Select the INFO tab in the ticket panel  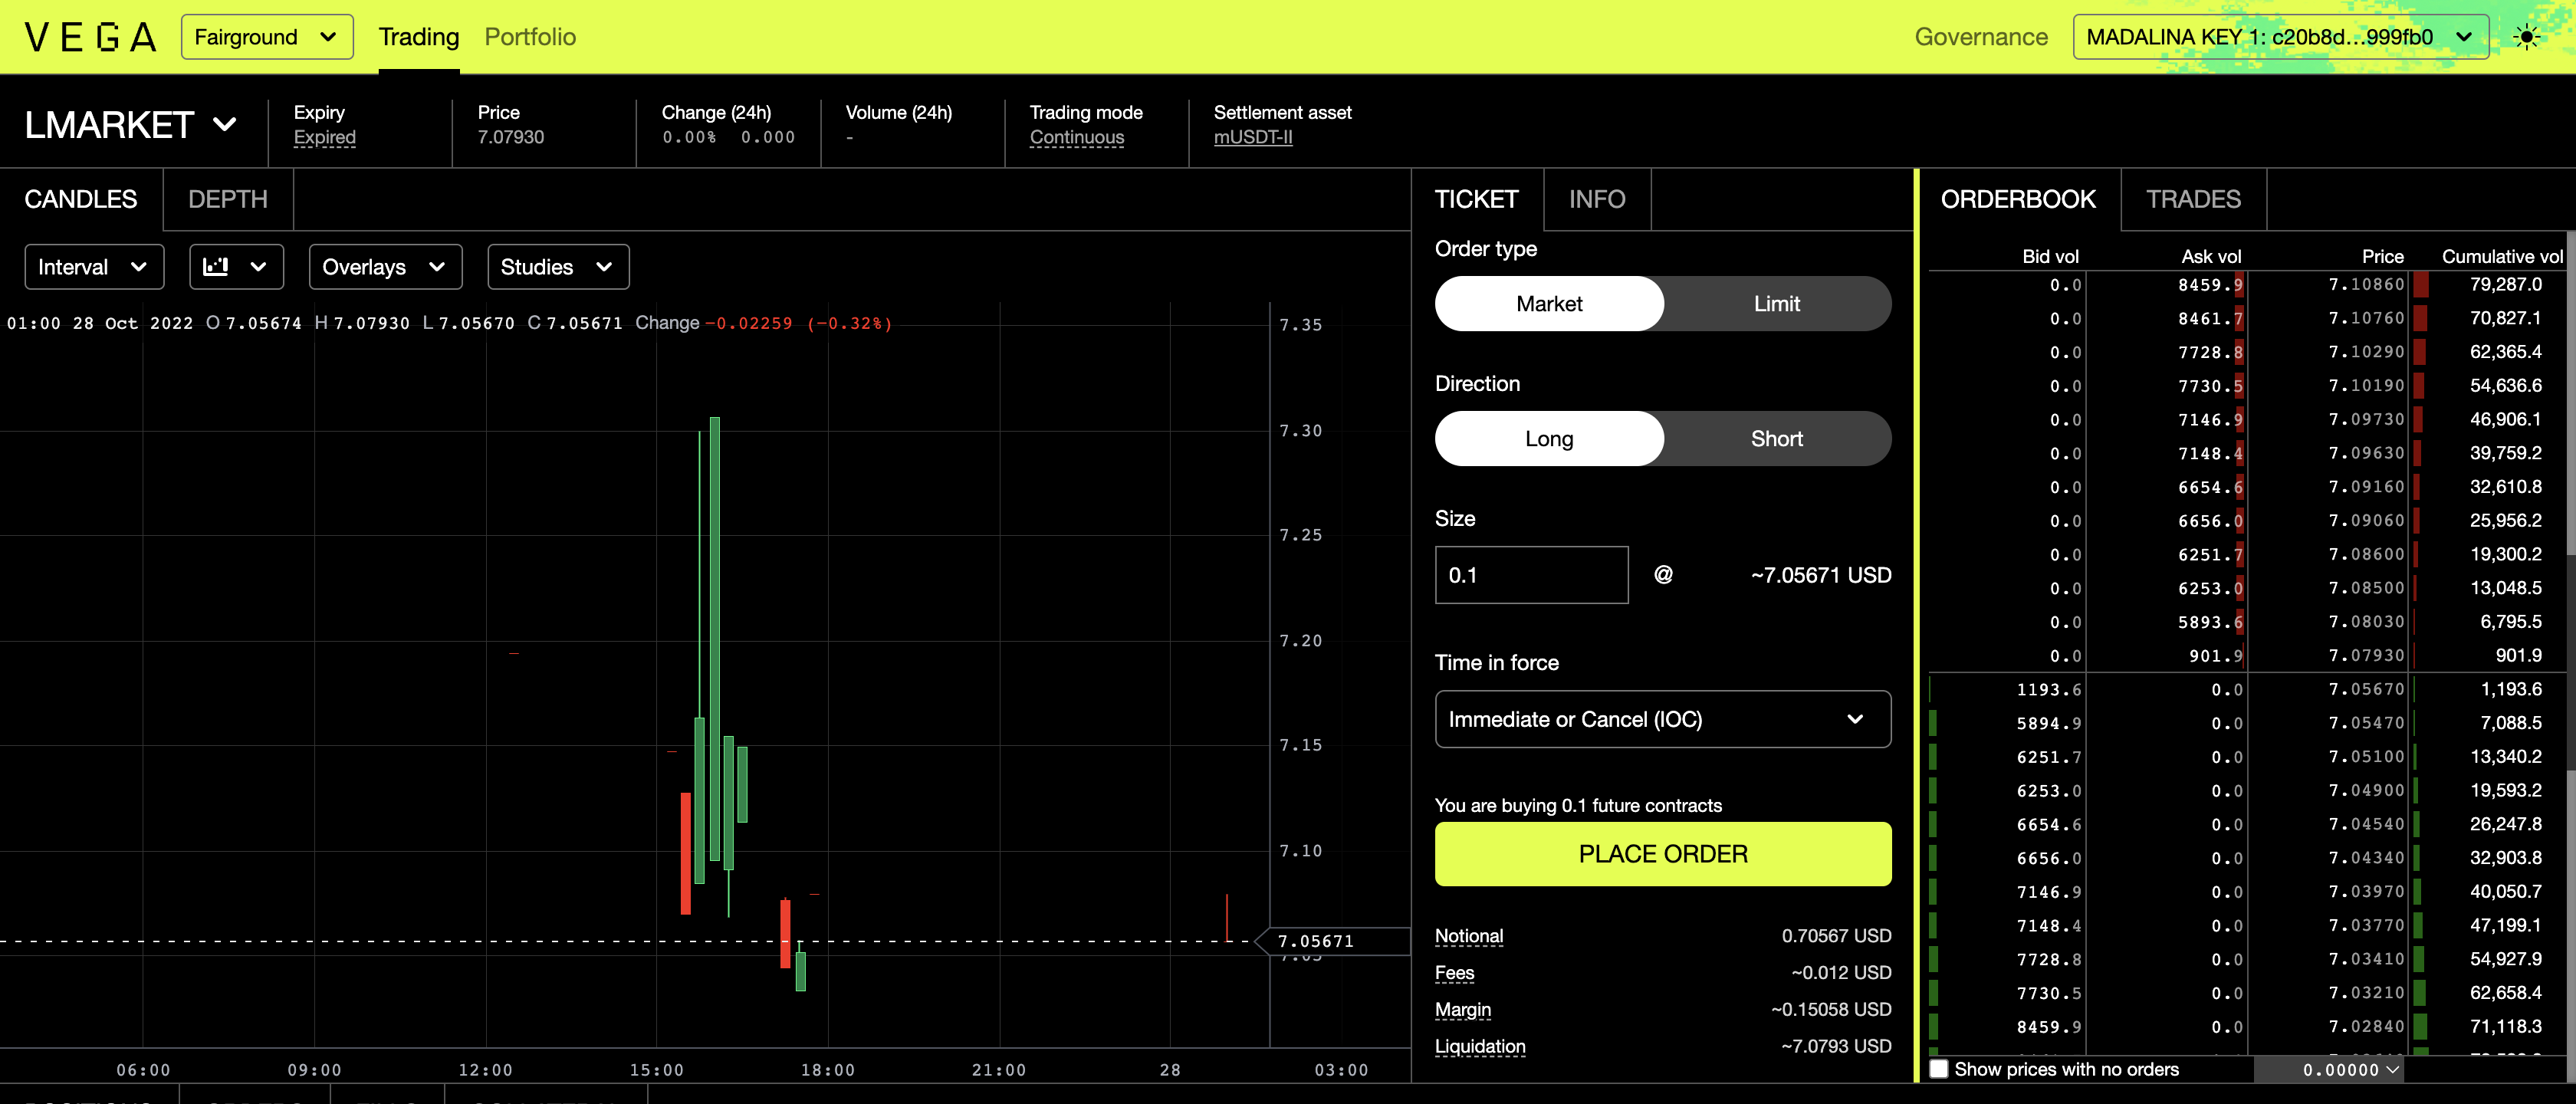(1597, 199)
